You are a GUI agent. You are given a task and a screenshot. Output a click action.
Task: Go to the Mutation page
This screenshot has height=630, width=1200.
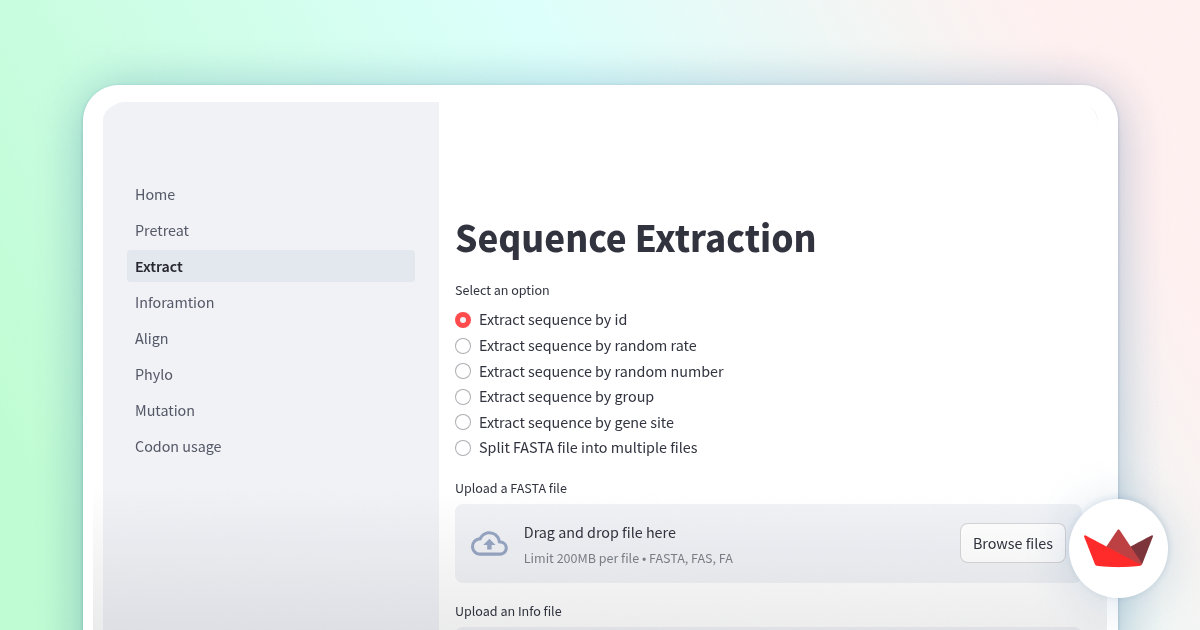165,410
